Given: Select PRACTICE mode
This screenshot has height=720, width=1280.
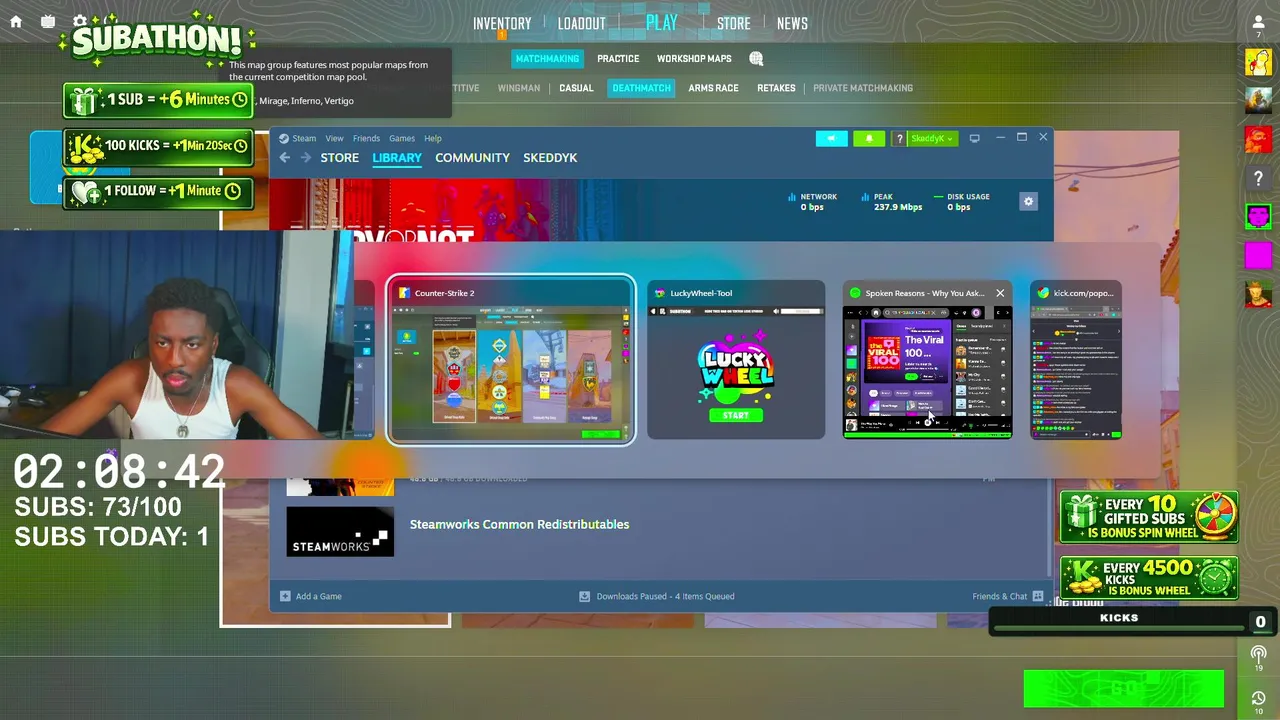Looking at the screenshot, I should point(618,59).
